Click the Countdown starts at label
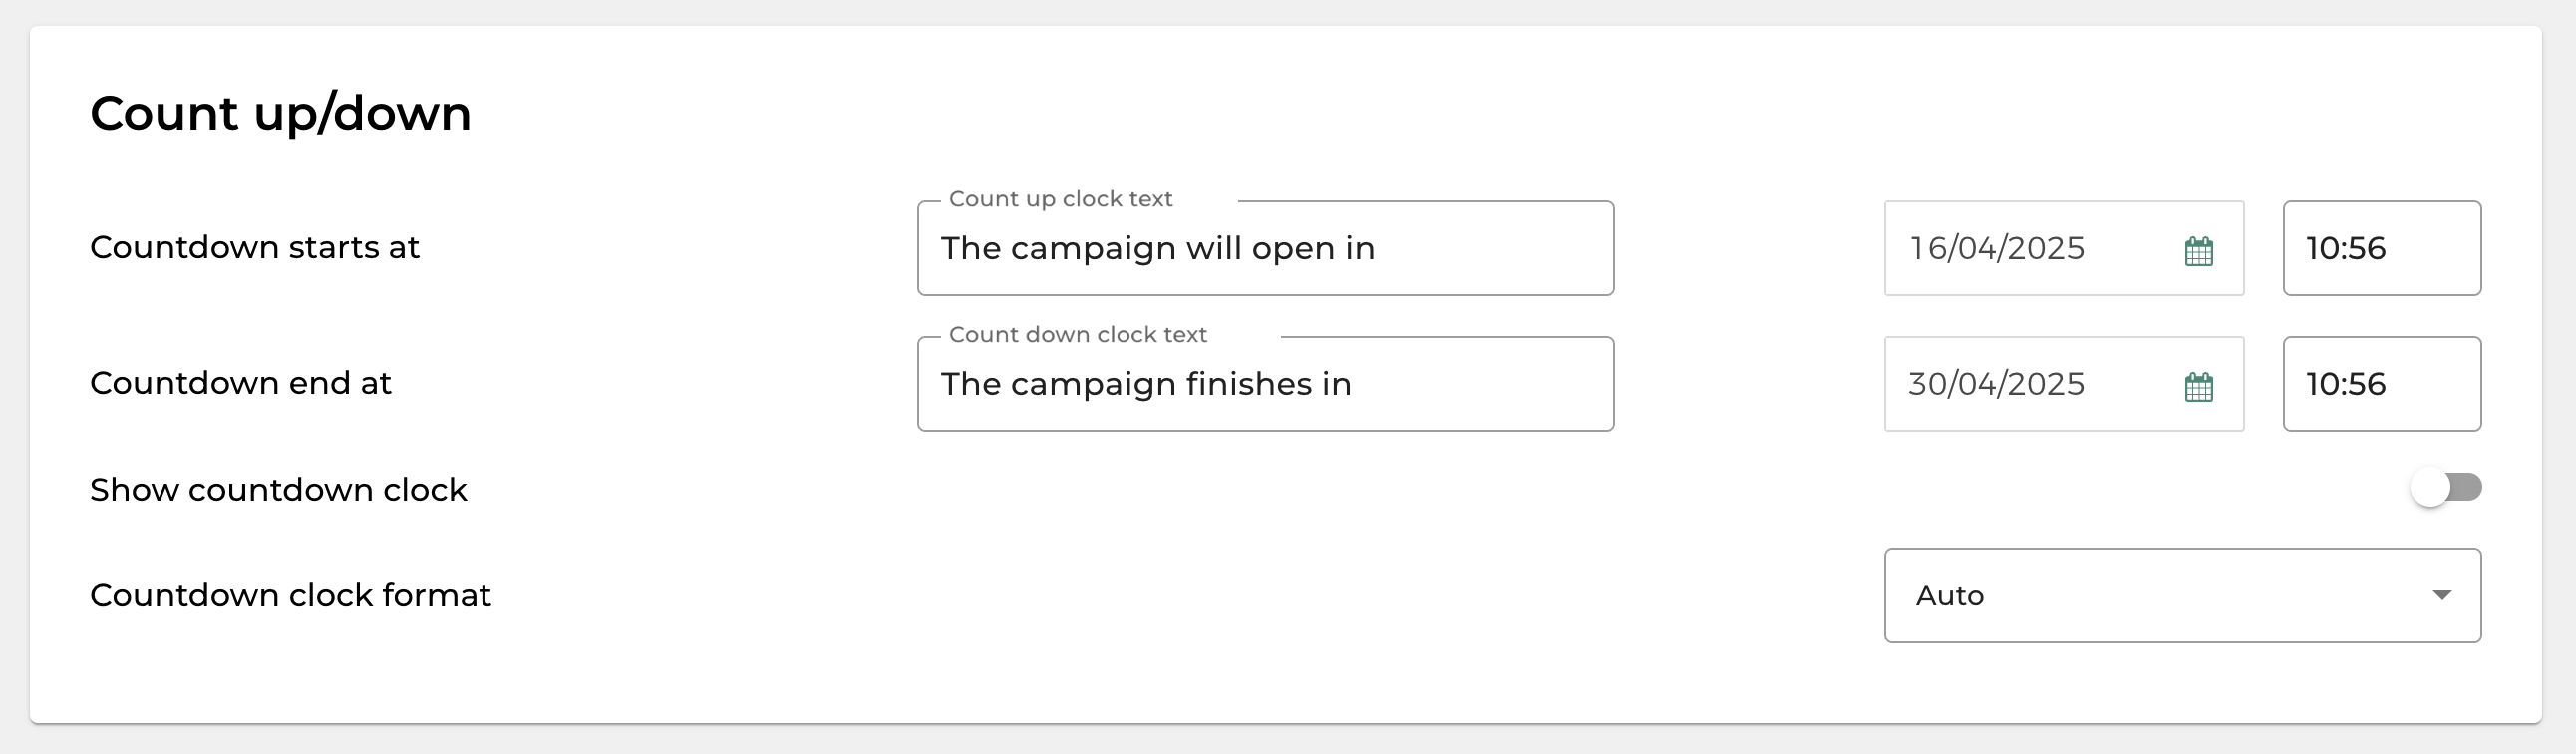 [254, 247]
